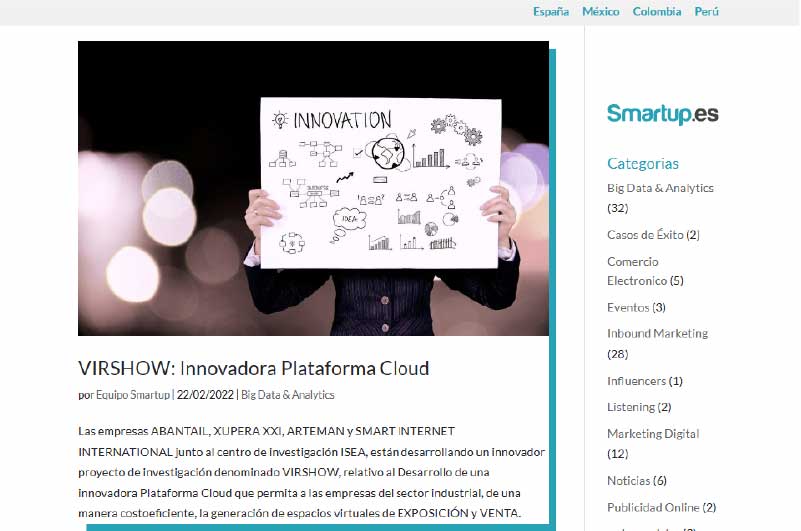Select the Casos de Éxito category
This screenshot has height=531, width=801.
(x=645, y=235)
